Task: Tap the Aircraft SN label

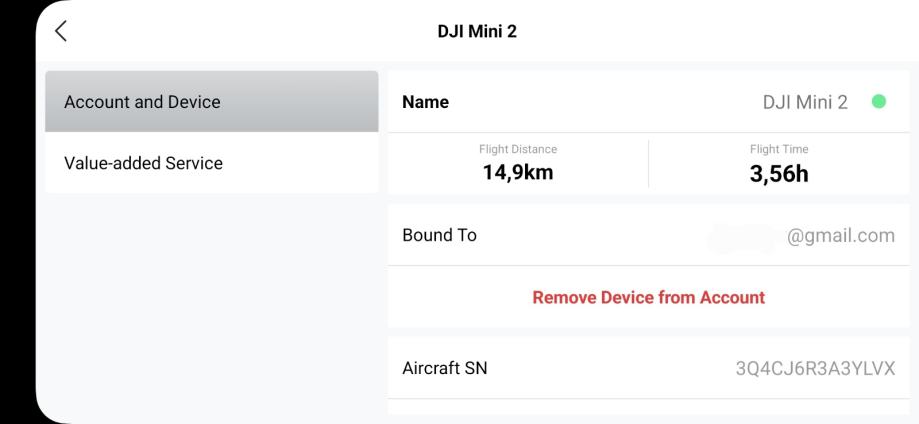Action: (445, 368)
